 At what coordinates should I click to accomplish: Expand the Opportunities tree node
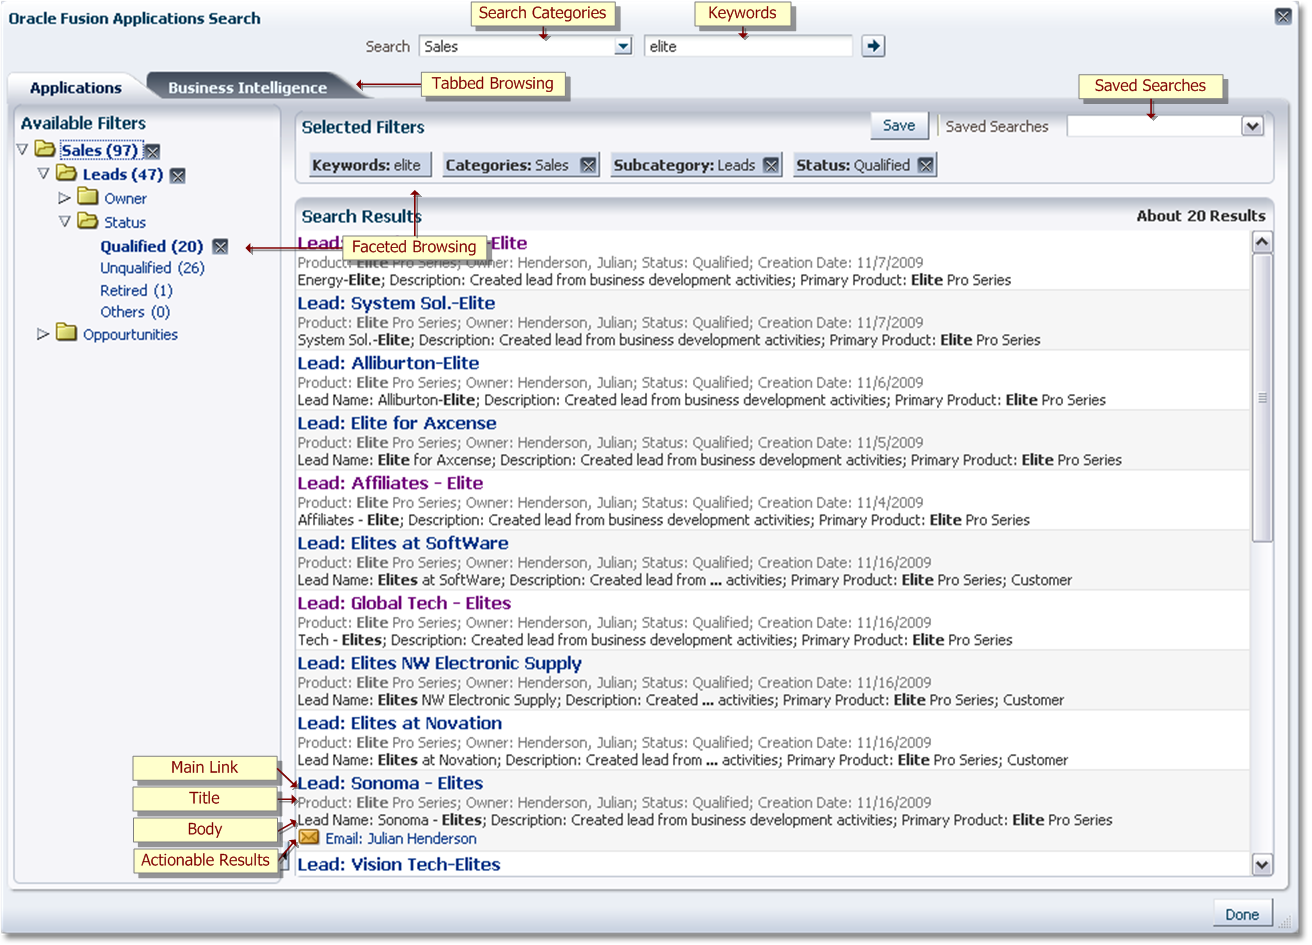coord(43,334)
